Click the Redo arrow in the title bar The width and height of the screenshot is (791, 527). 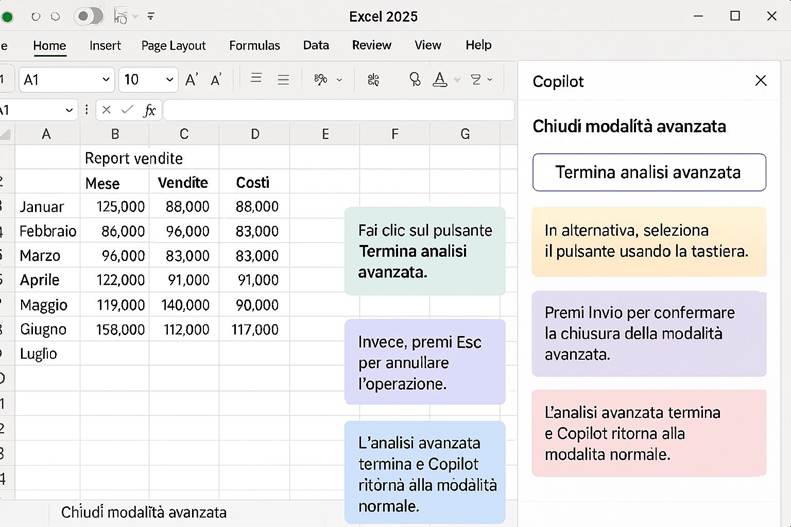click(55, 17)
